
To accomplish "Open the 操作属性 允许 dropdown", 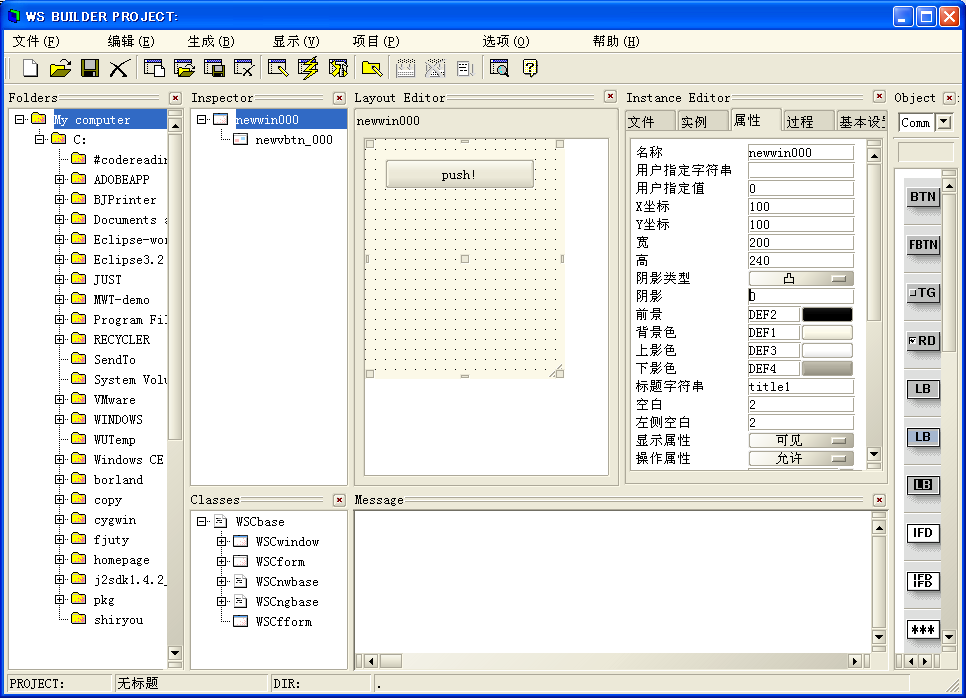I will tap(801, 458).
